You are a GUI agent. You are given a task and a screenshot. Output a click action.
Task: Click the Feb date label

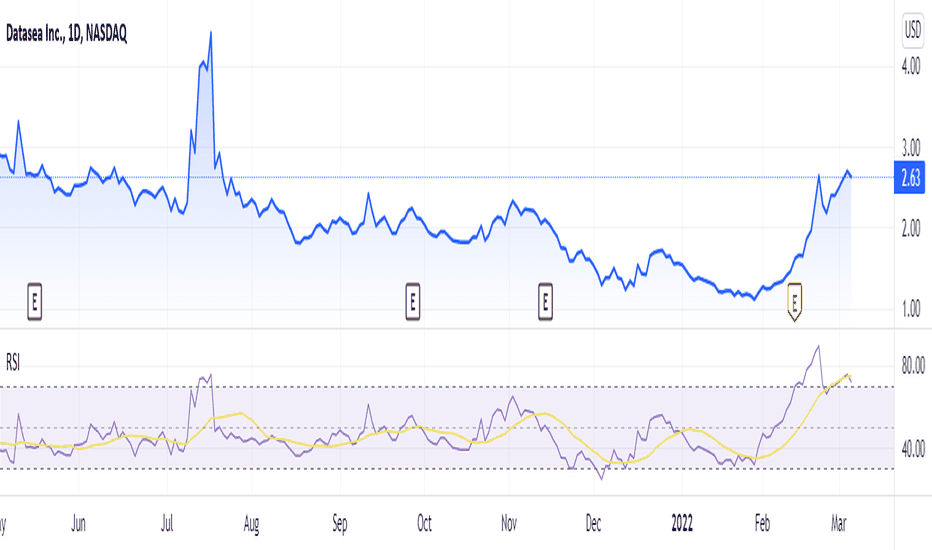(x=763, y=523)
